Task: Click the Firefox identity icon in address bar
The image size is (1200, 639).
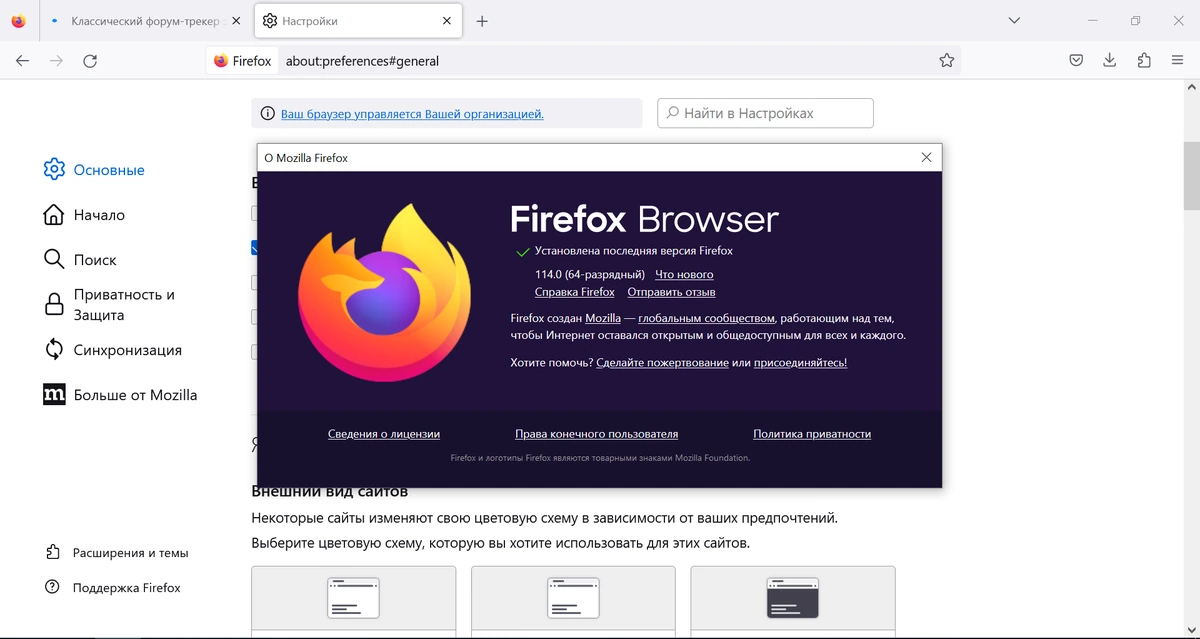Action: click(x=242, y=61)
